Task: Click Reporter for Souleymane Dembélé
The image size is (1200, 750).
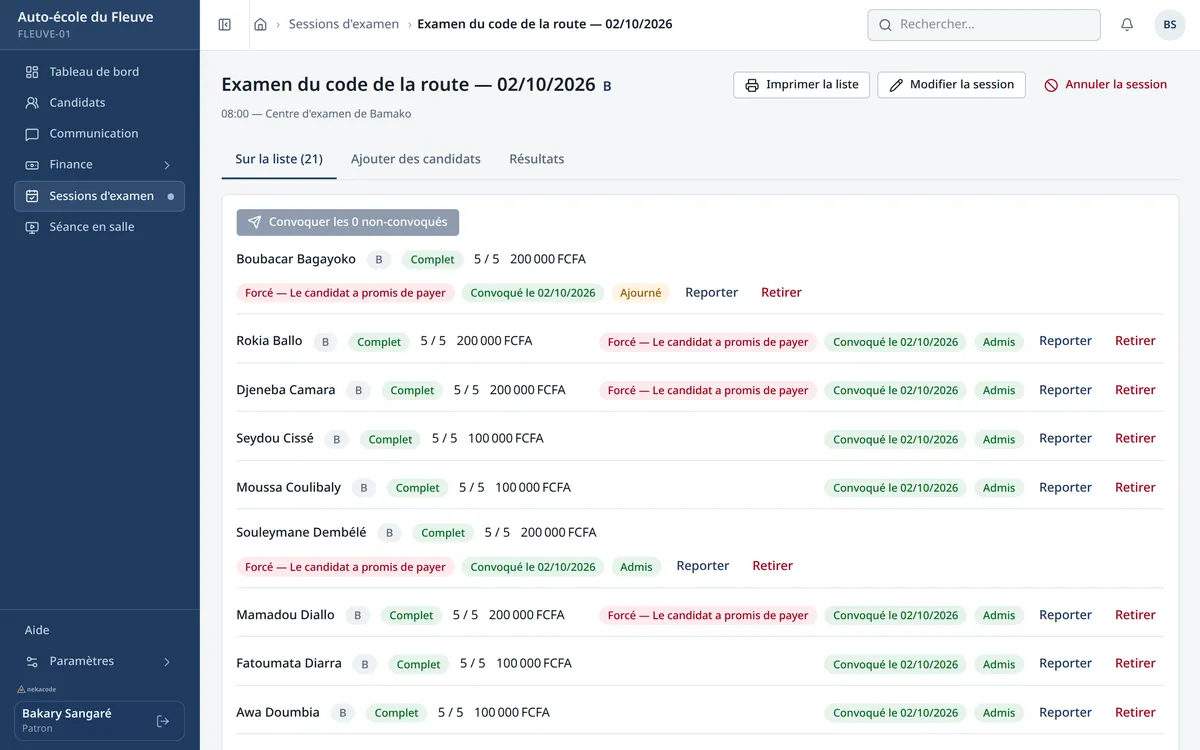Action: [703, 566]
